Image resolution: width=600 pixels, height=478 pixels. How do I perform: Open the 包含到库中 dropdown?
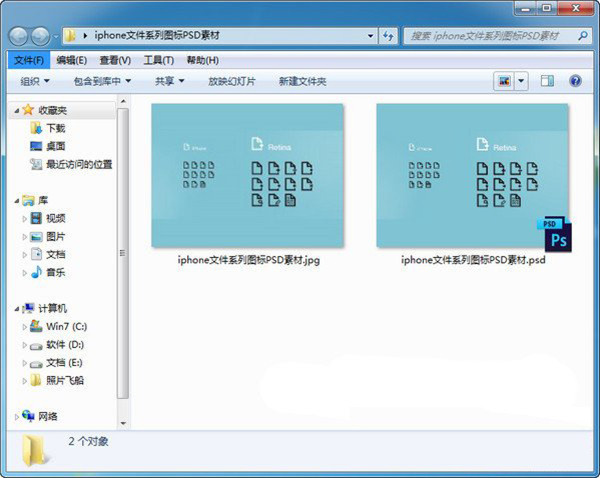coord(102,81)
